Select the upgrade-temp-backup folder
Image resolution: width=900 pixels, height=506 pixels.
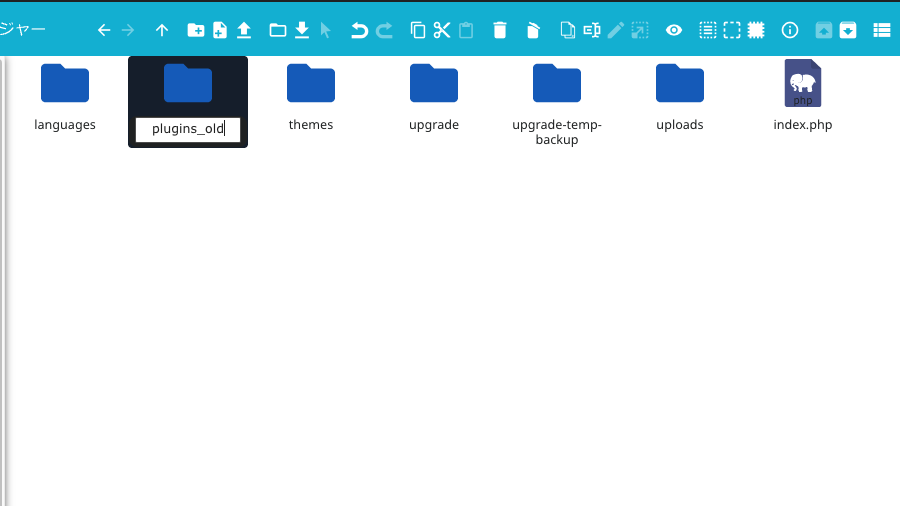(x=557, y=103)
